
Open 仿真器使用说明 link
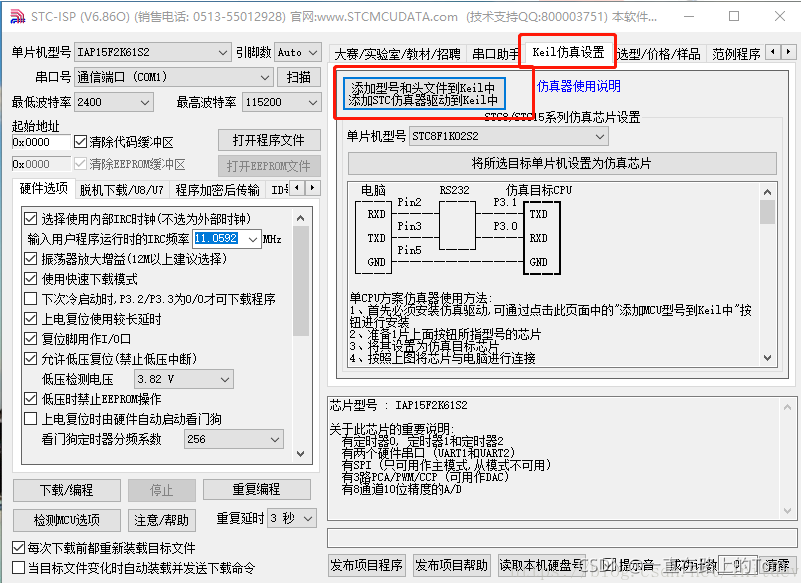579,86
